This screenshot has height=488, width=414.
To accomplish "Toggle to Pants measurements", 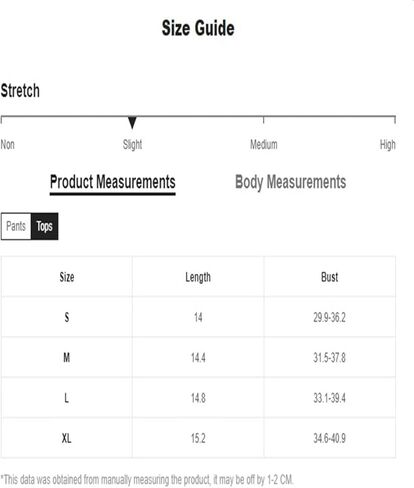I will (16, 226).
